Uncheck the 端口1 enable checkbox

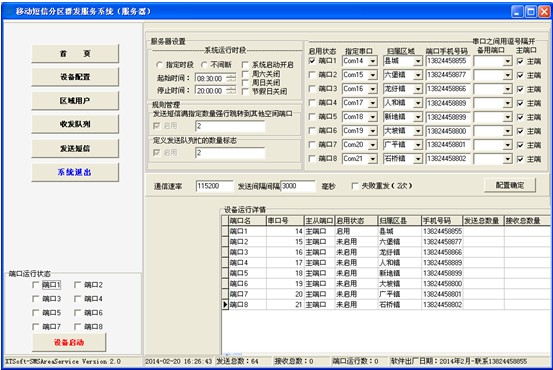coord(312,61)
